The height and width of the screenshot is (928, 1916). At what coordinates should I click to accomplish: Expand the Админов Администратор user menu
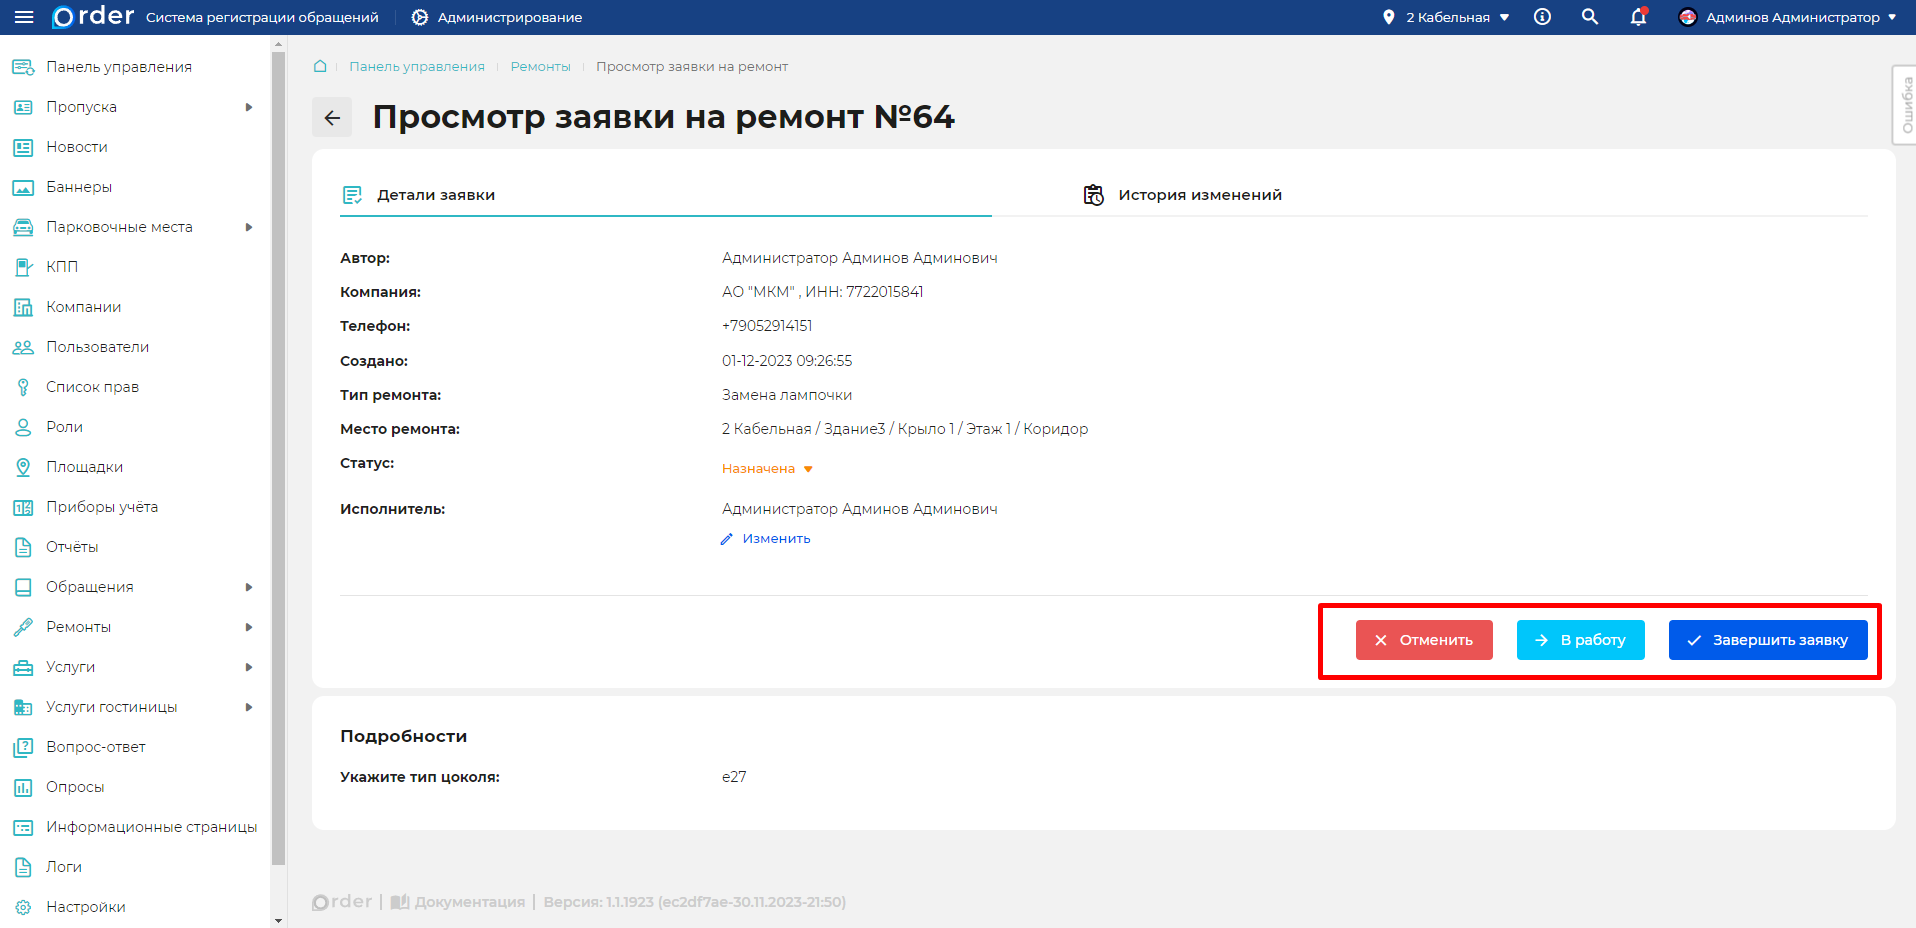(1788, 17)
